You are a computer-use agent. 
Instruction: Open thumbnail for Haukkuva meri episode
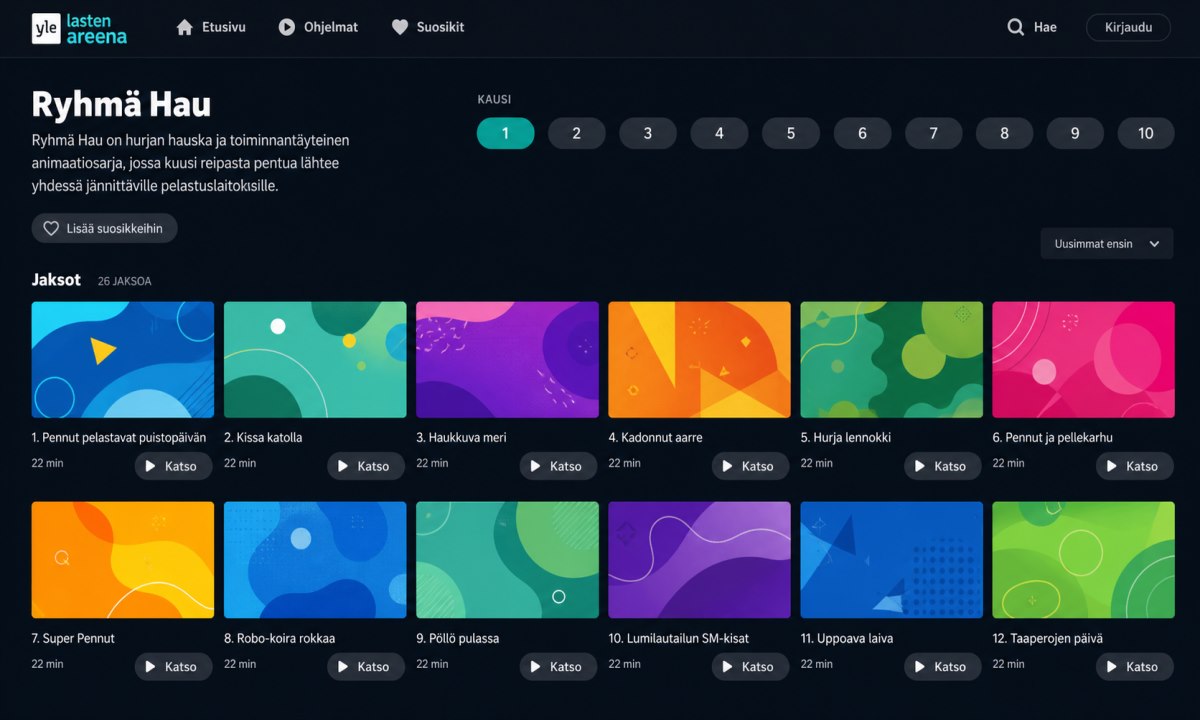point(507,360)
